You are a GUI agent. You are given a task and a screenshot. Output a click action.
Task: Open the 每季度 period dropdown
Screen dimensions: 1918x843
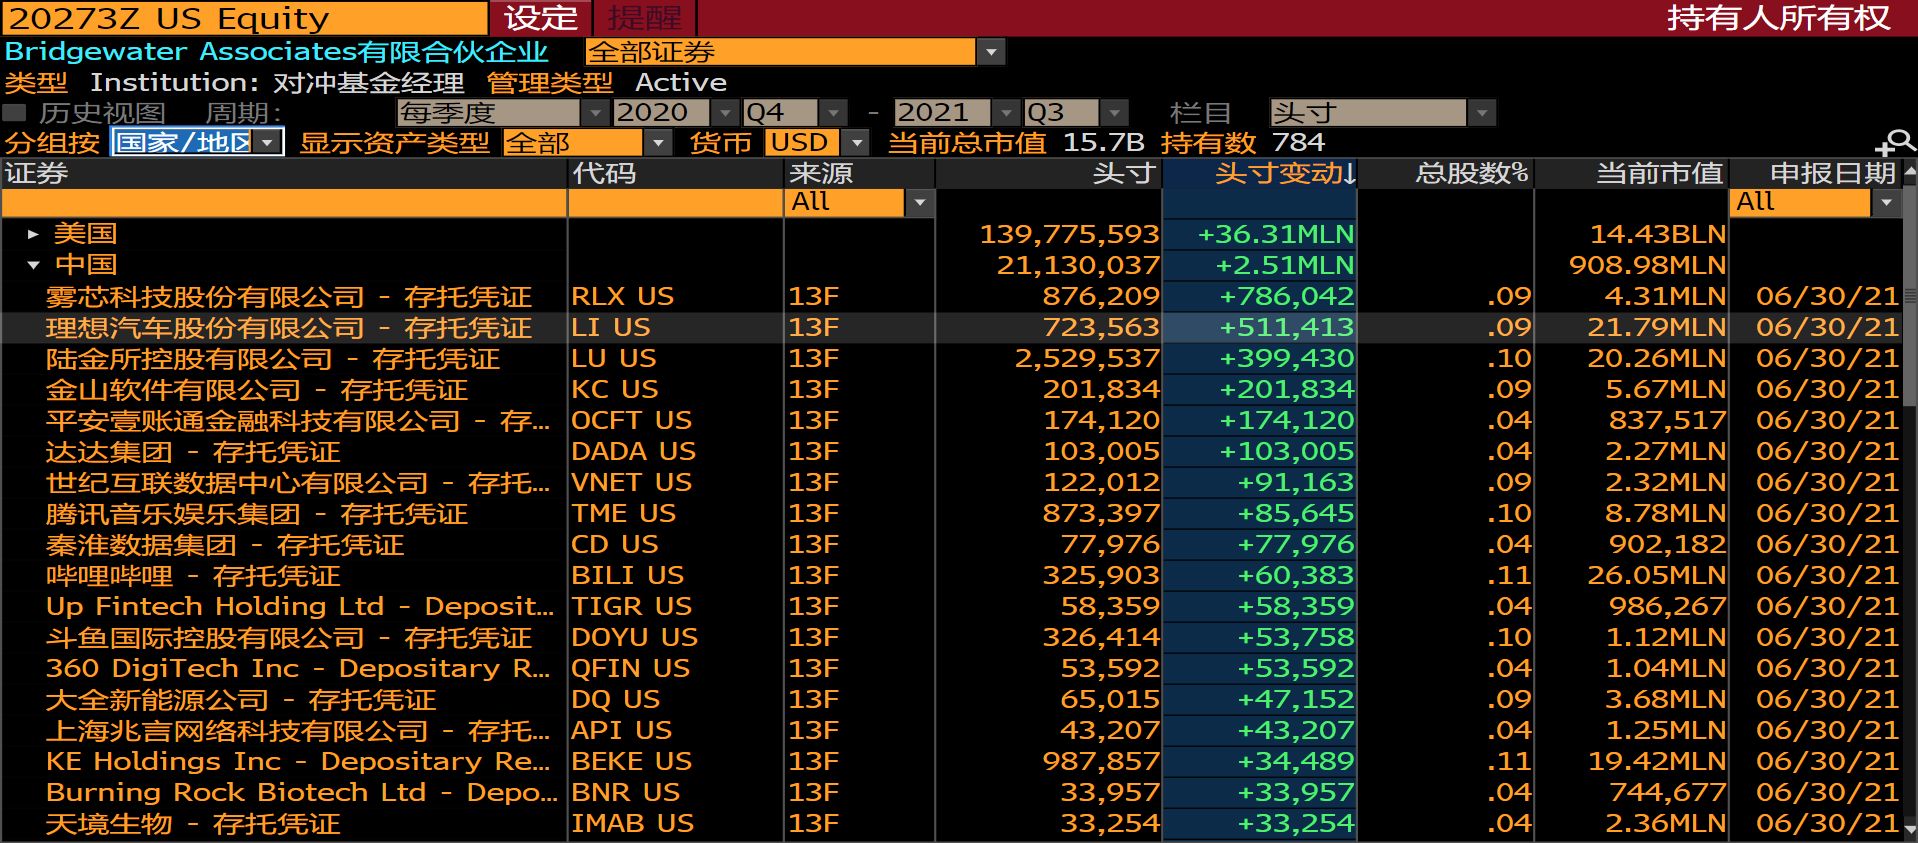click(x=595, y=113)
